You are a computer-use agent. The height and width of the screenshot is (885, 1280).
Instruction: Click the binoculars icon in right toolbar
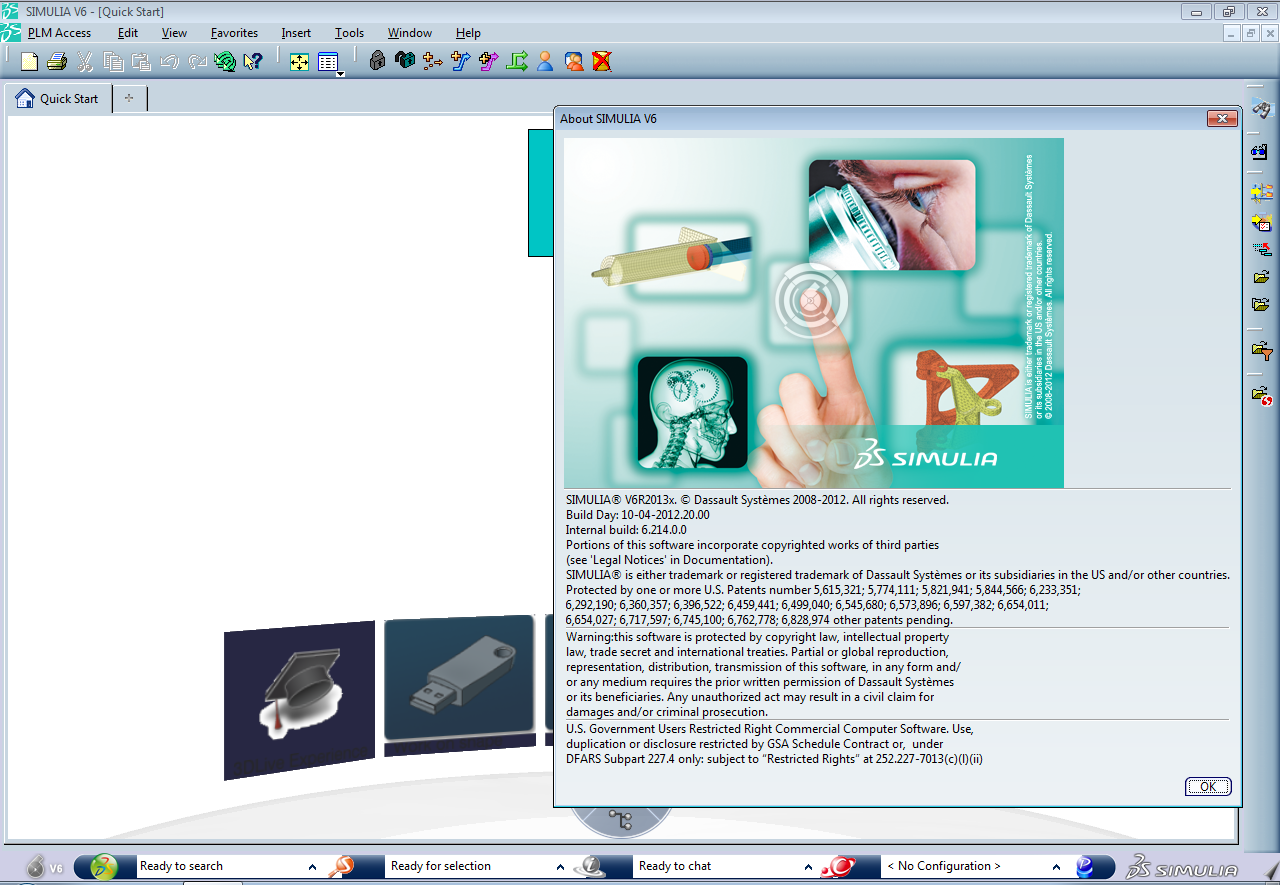(x=1262, y=107)
